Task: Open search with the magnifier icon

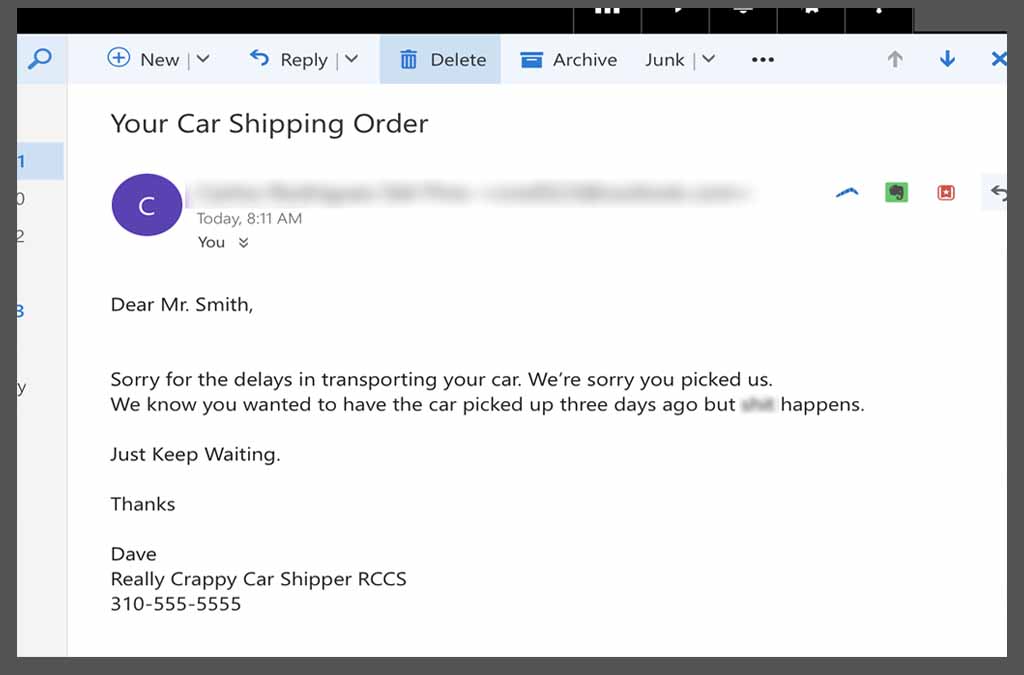Action: 40,59
